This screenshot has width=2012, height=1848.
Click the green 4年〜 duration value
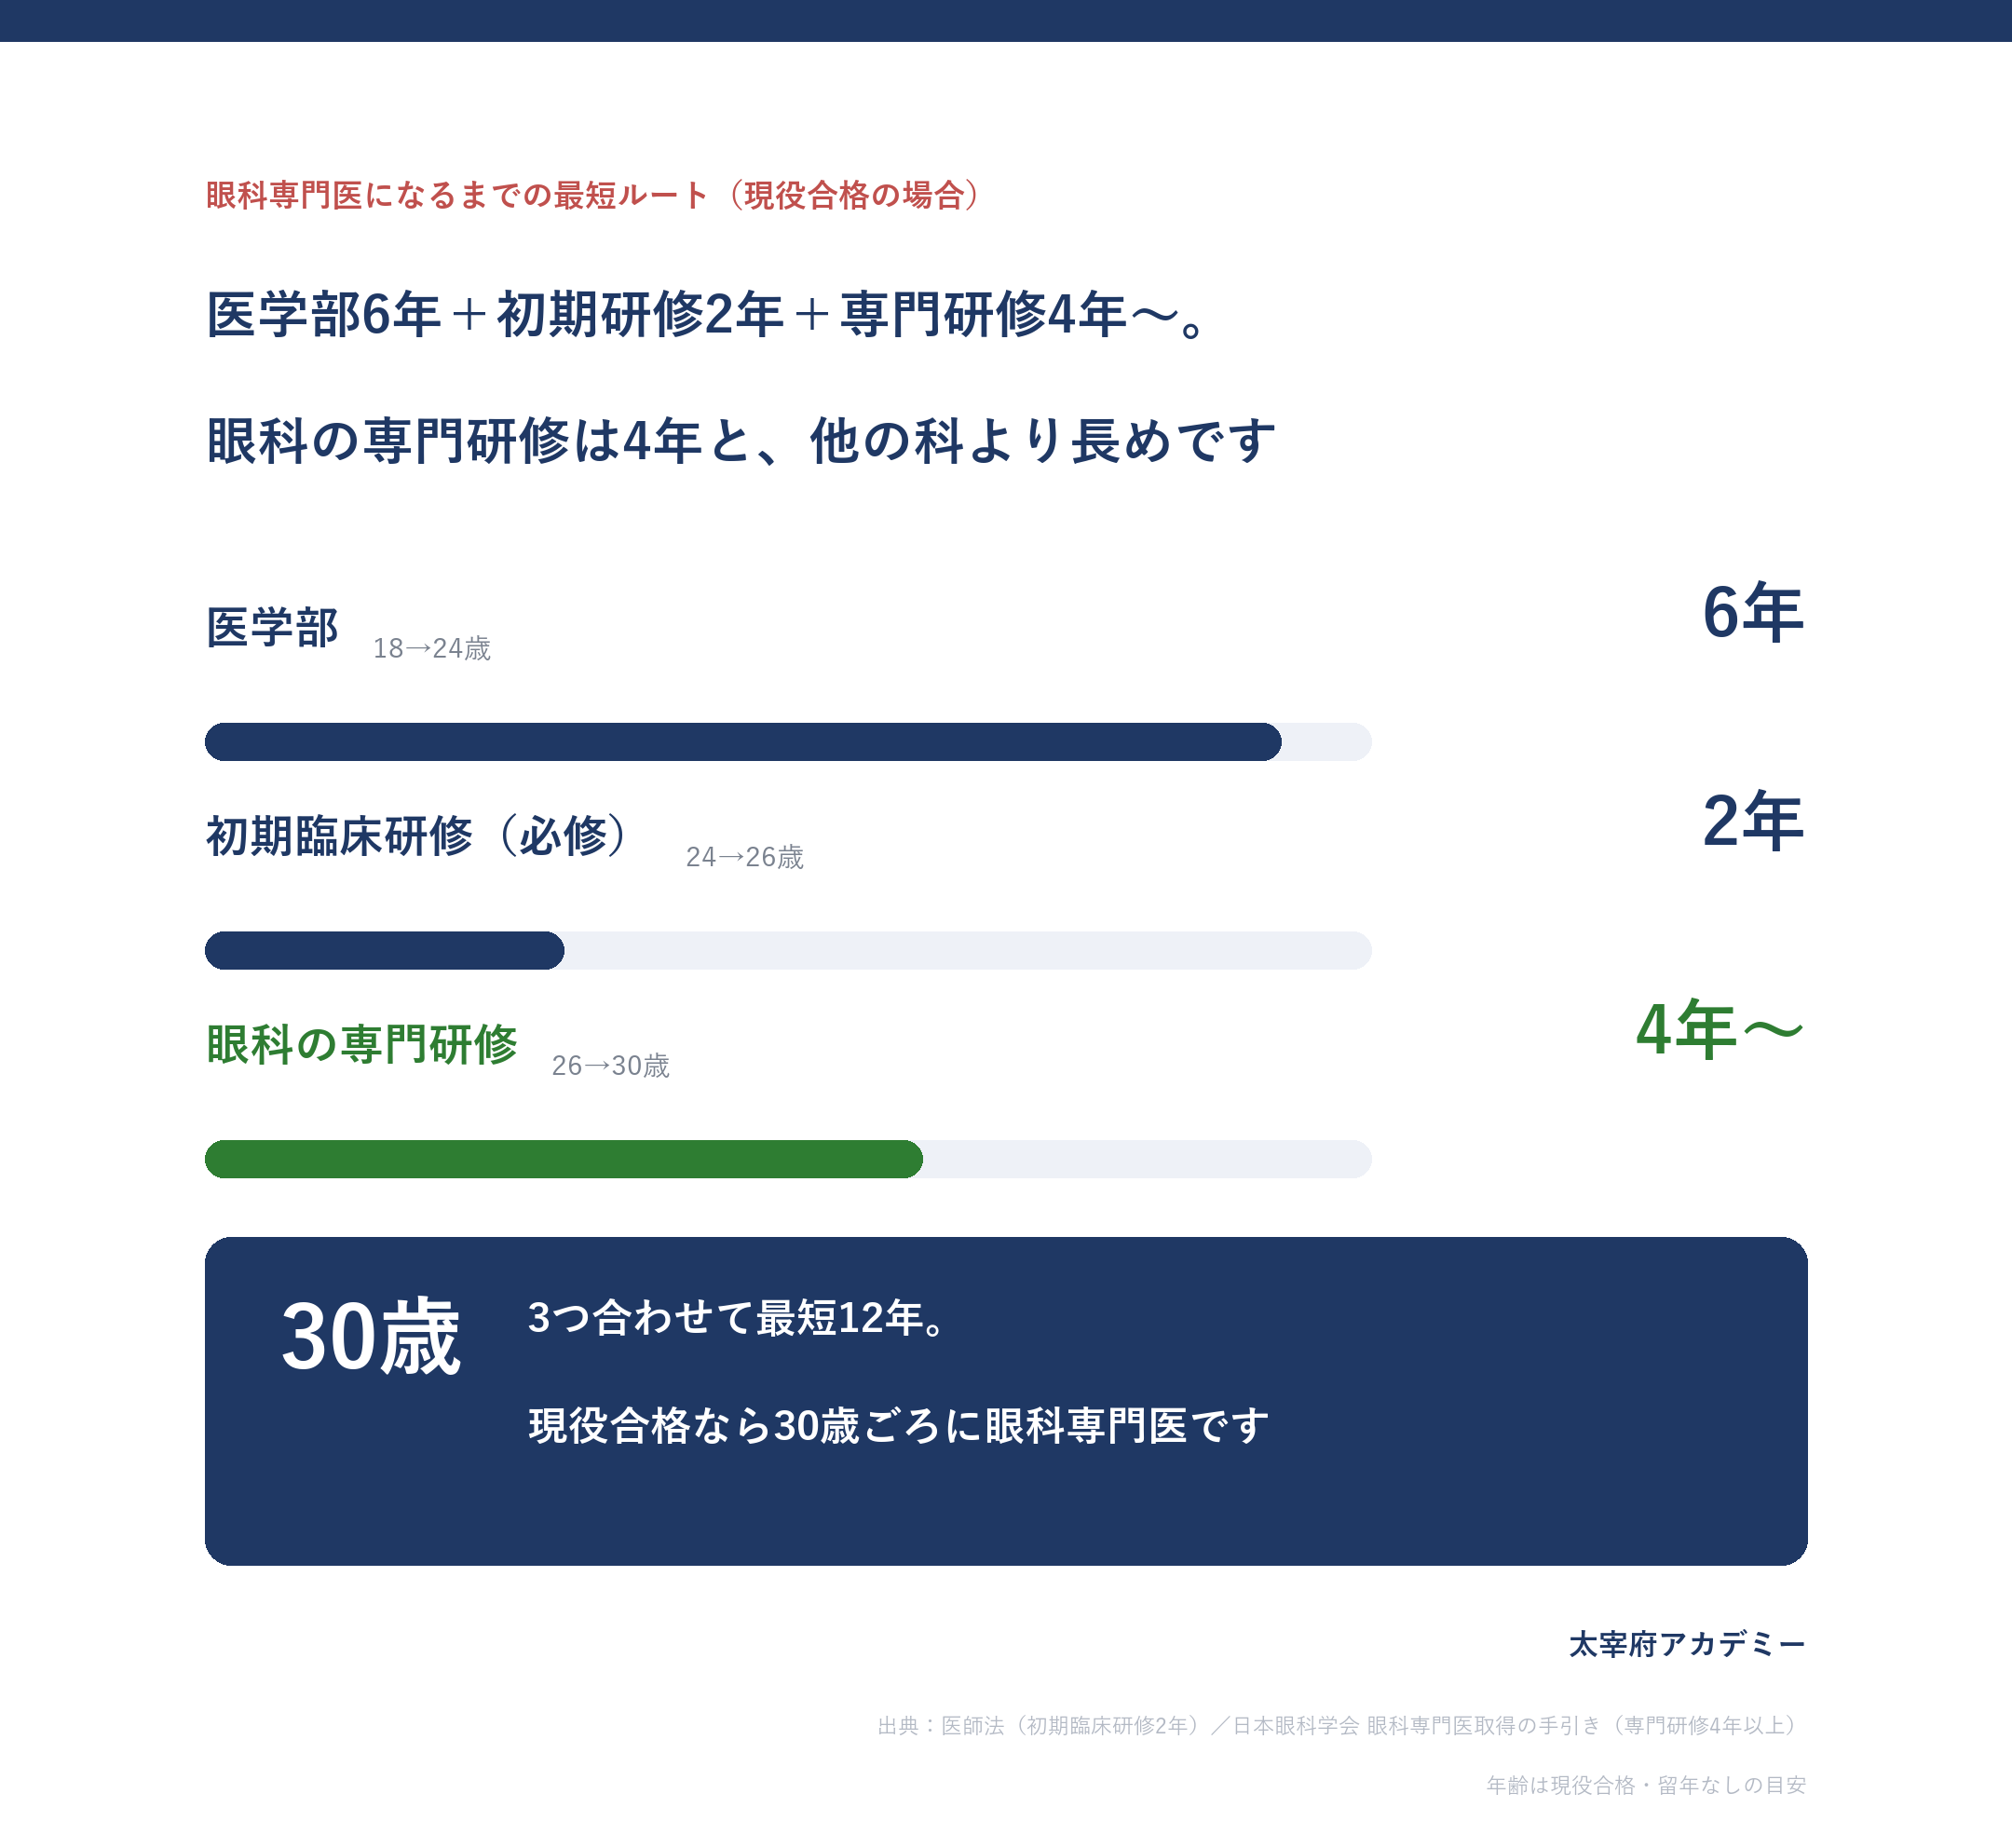click(x=1720, y=1029)
